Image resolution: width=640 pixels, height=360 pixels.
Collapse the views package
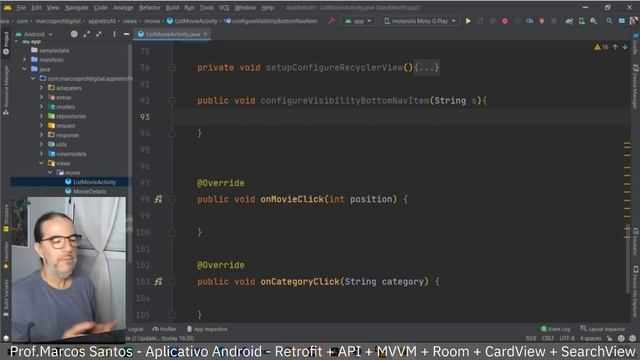41,163
